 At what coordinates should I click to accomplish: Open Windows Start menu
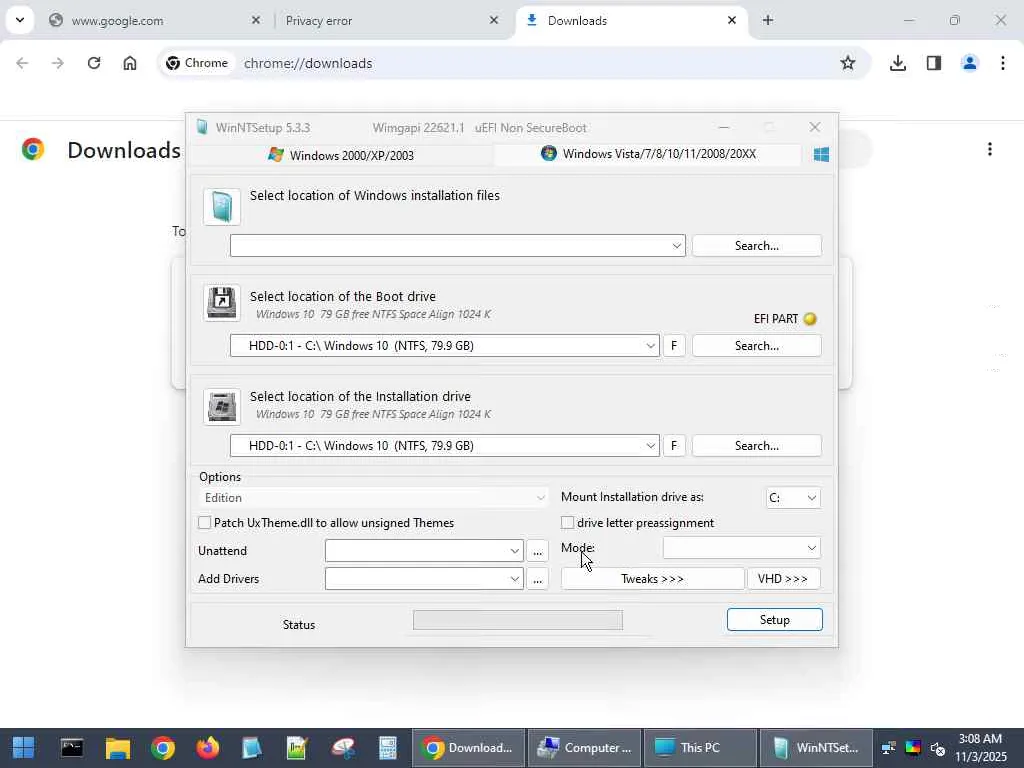[x=24, y=748]
